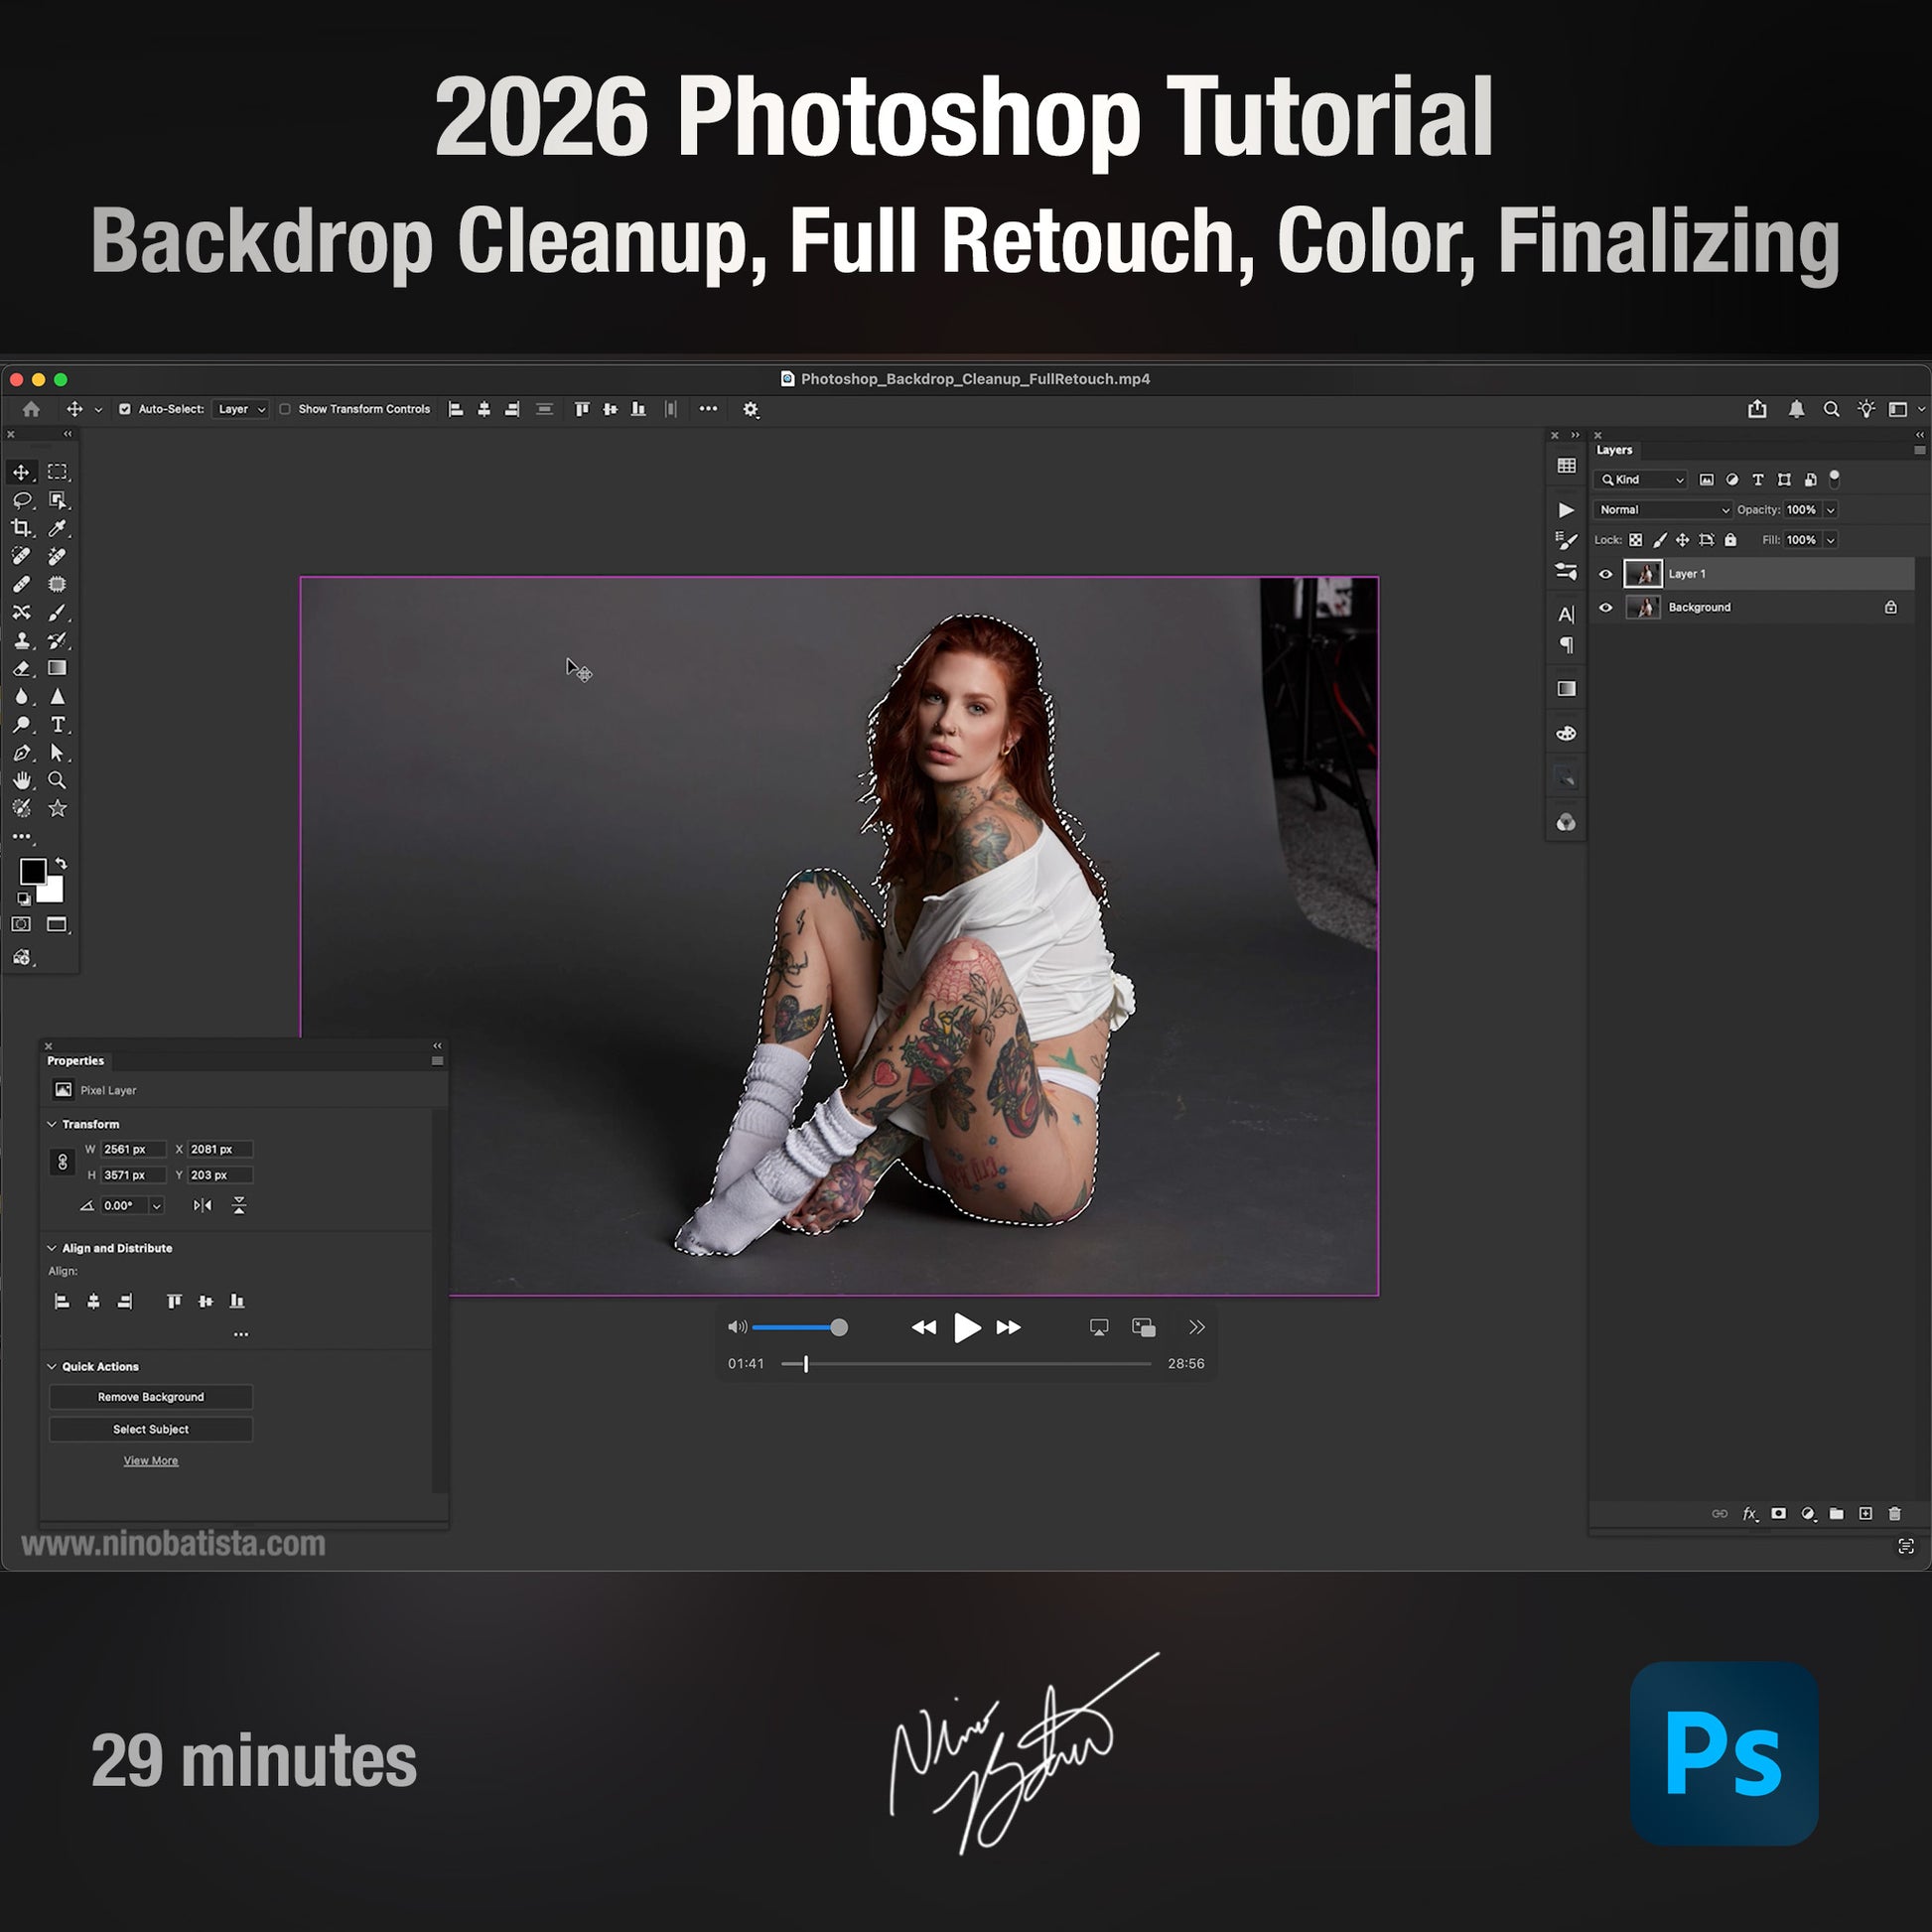Viewport: 1932px width, 1932px height.
Task: Select the Lasso tool
Action: click(21, 500)
